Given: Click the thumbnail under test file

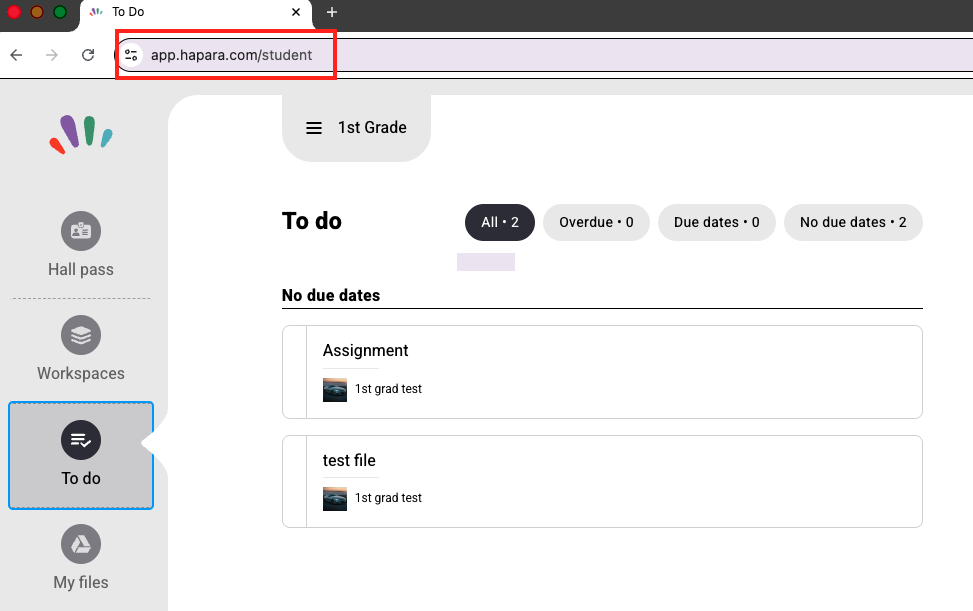Looking at the screenshot, I should point(334,499).
